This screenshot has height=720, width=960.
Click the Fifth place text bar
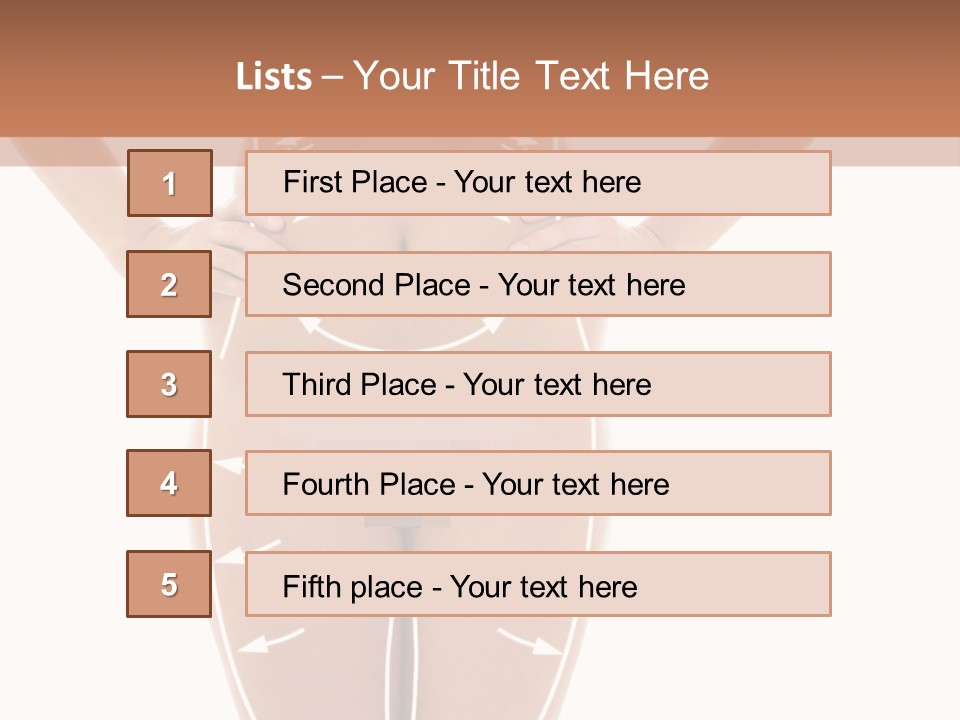[x=538, y=584]
